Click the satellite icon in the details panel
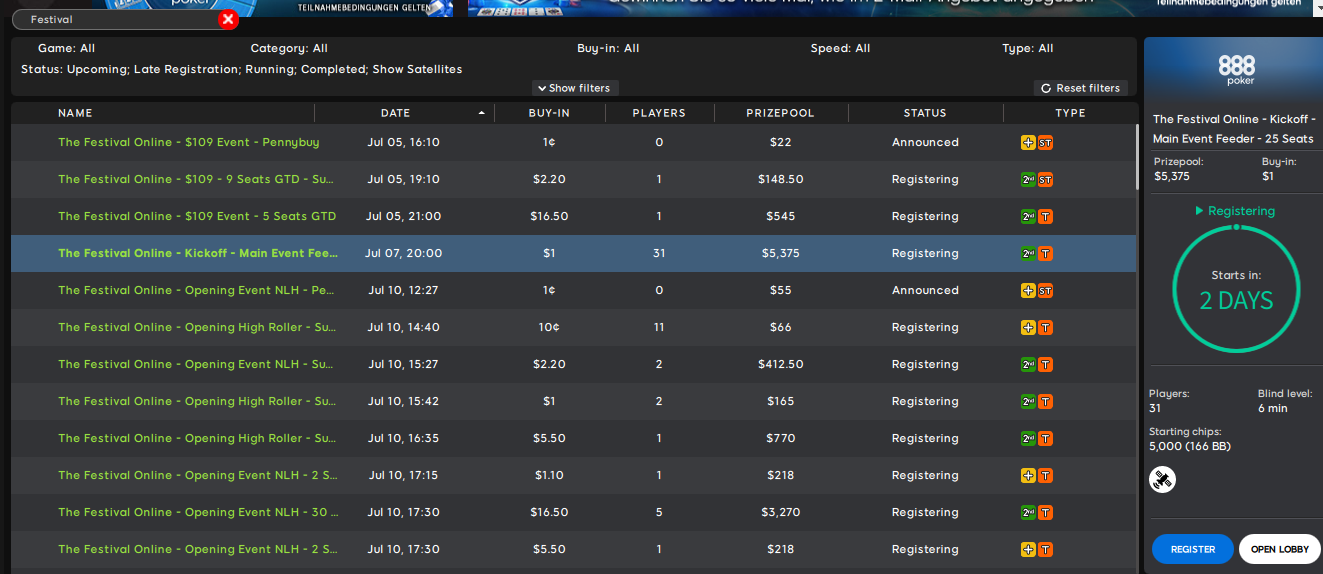The image size is (1323, 574). click(1162, 480)
